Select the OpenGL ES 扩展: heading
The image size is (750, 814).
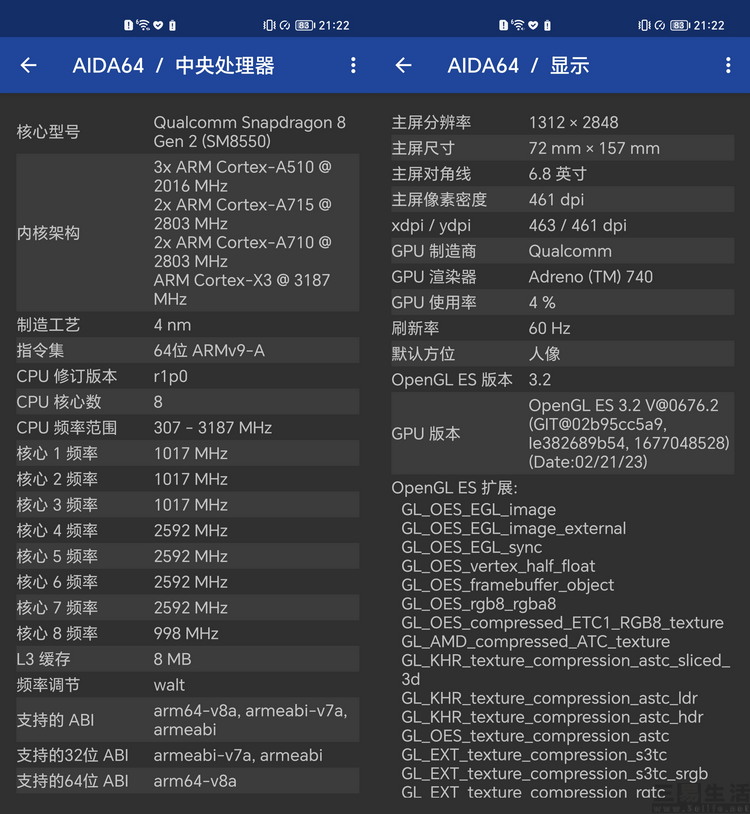tap(454, 488)
